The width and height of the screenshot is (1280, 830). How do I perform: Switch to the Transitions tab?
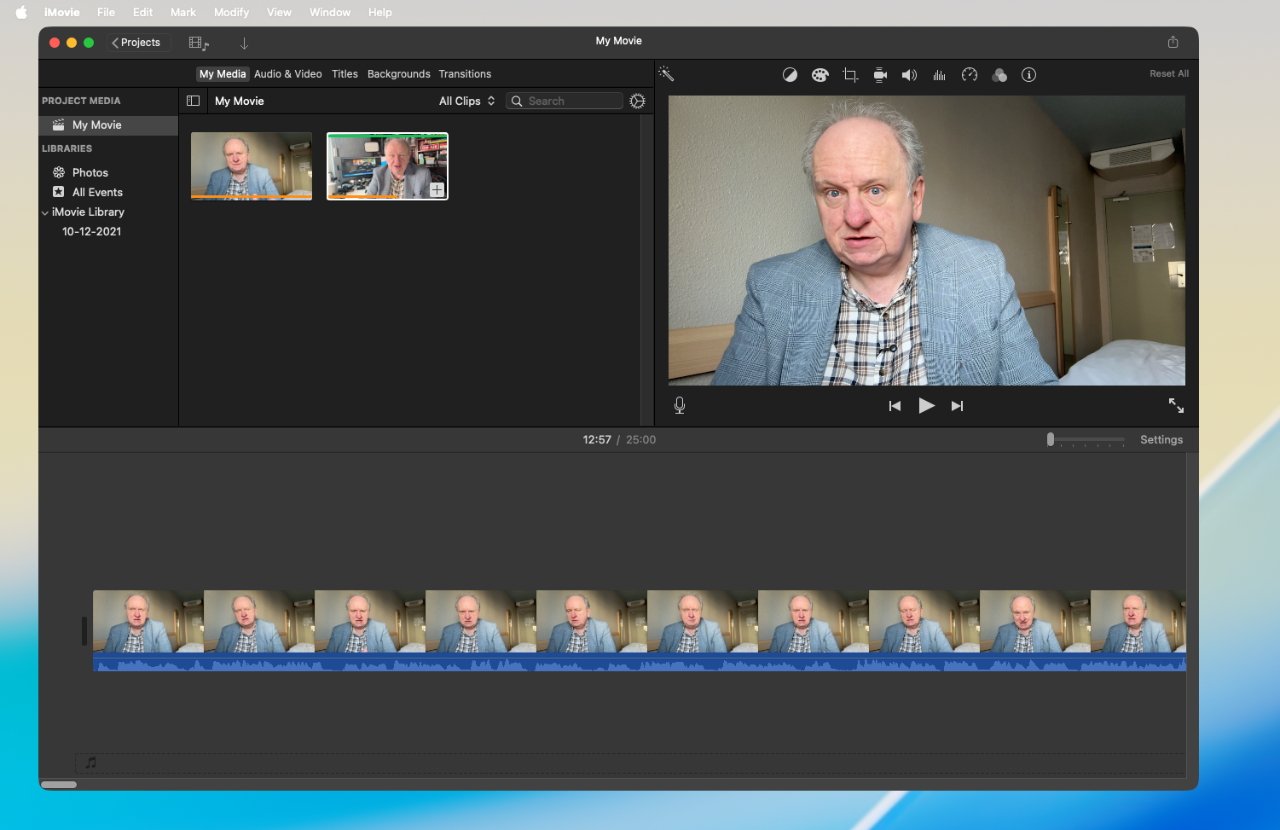(x=465, y=73)
